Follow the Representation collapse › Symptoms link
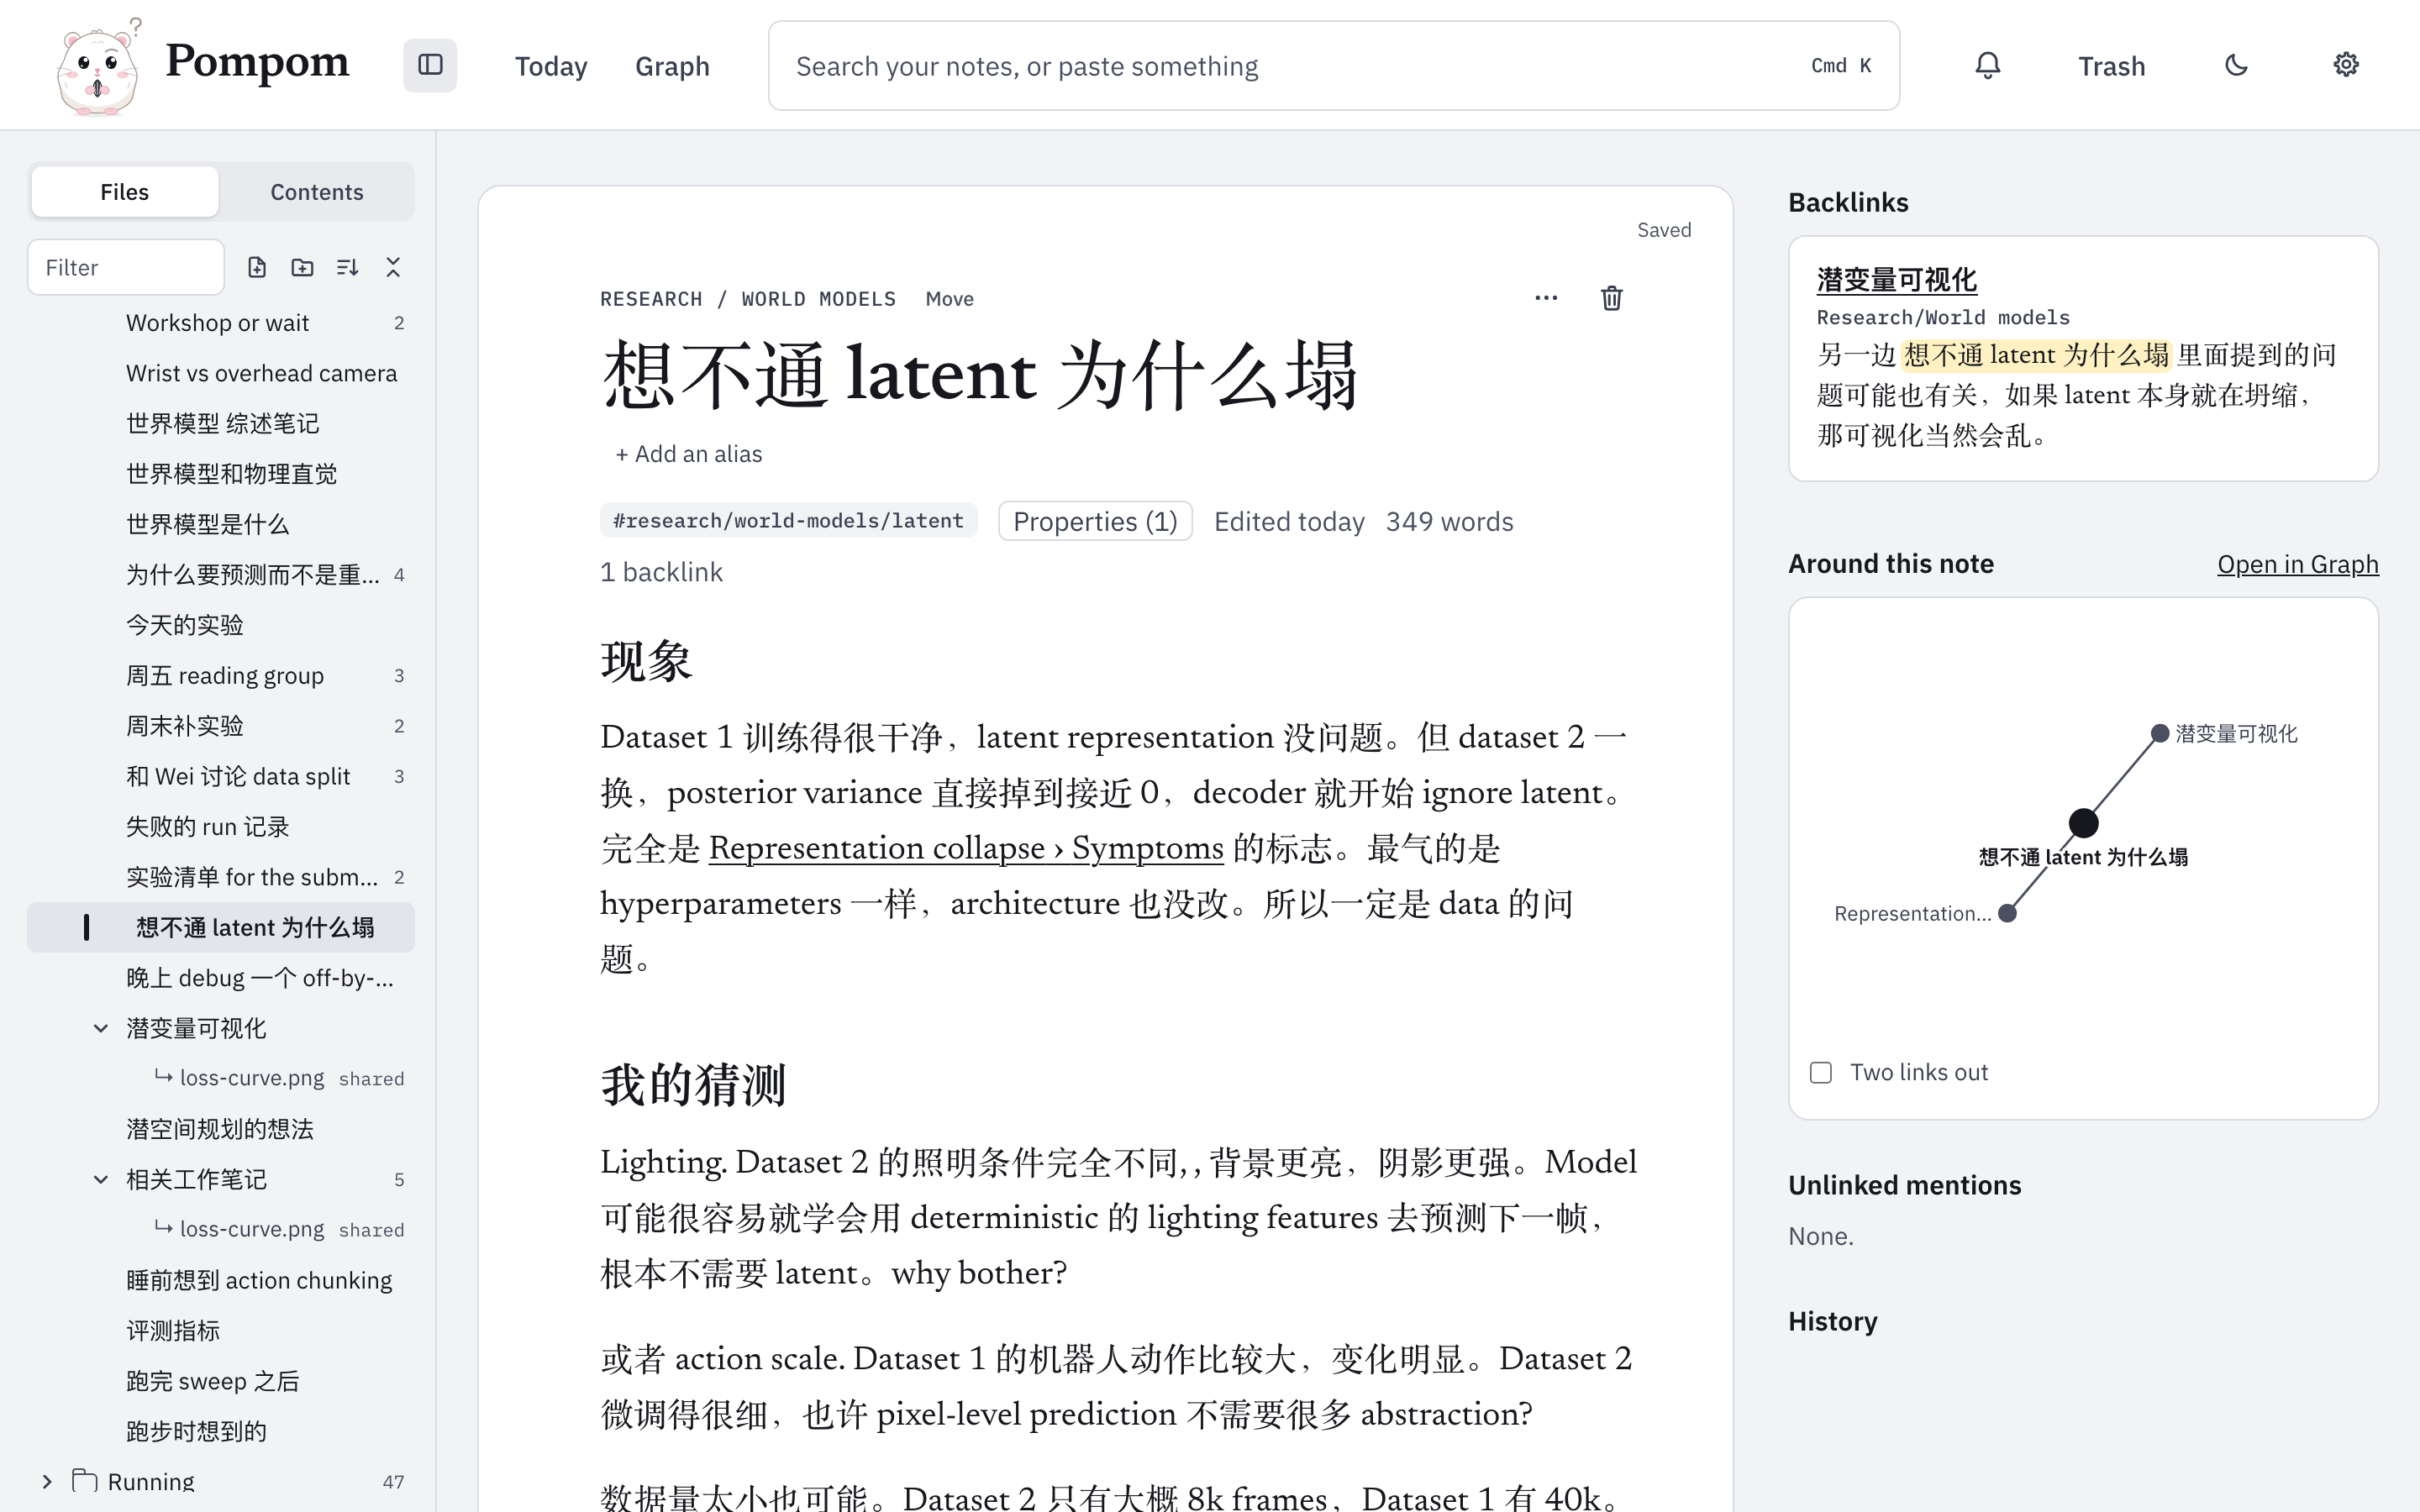Viewport: 2420px width, 1512px height. (966, 848)
